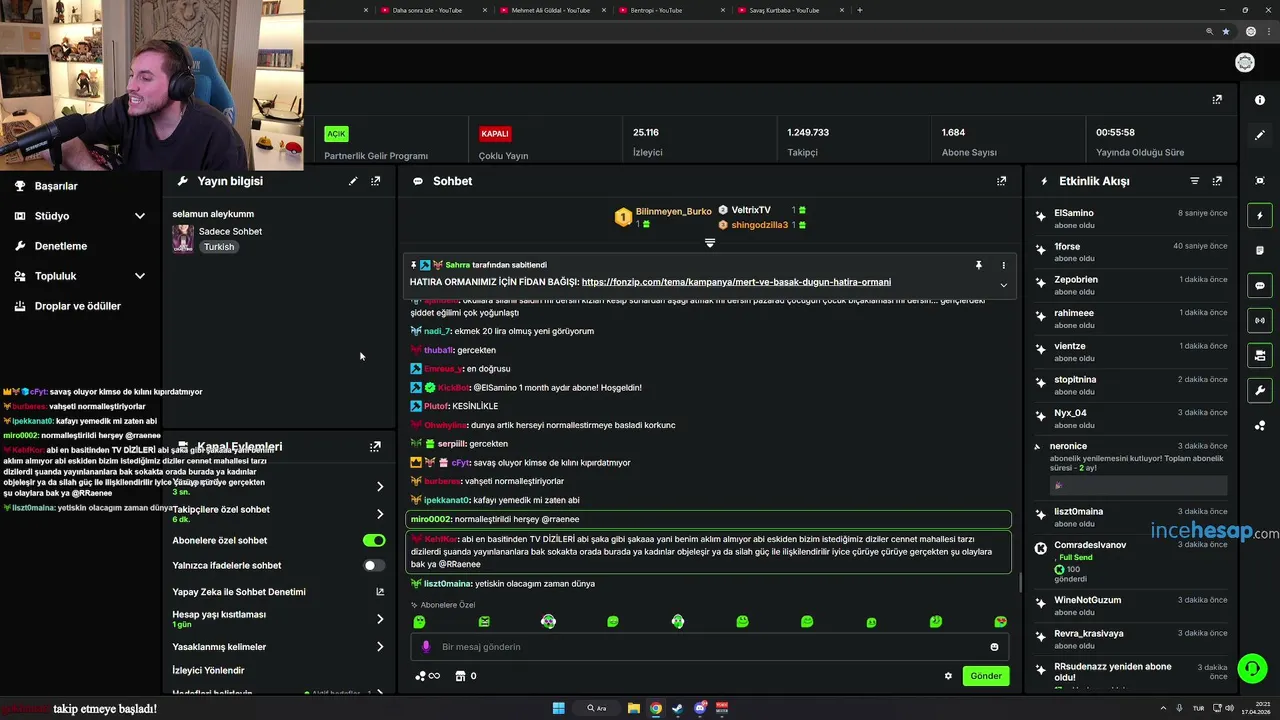Click the focus frame icon in right sidebar
Viewport: 1280px width, 720px height.
1260,181
